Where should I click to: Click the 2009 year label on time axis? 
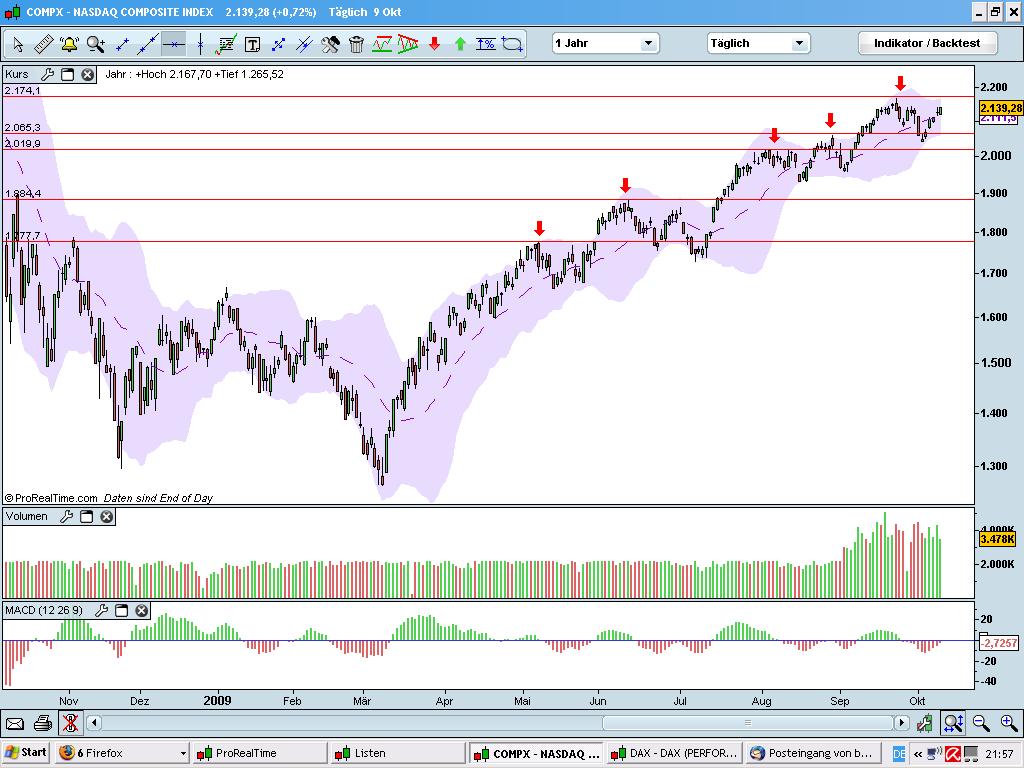217,701
